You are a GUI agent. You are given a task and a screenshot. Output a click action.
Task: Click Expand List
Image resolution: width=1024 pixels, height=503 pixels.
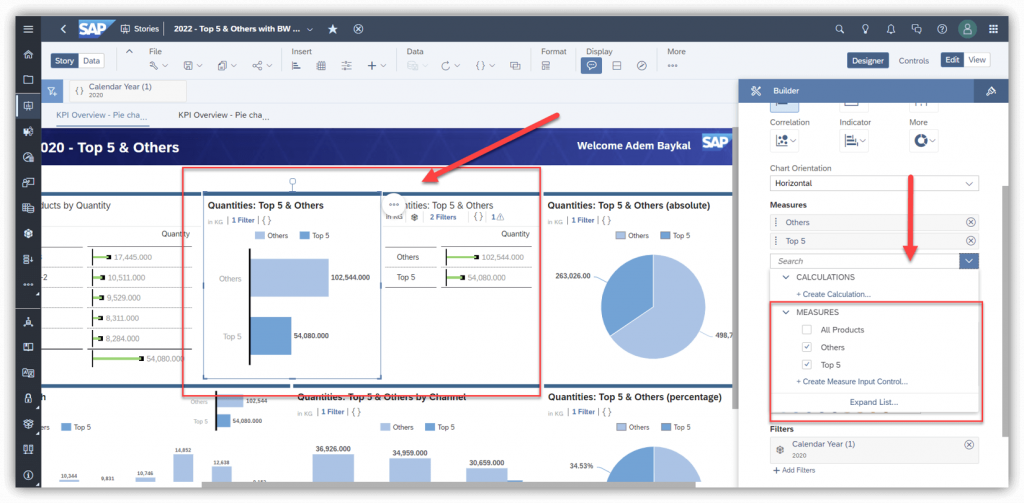click(874, 402)
